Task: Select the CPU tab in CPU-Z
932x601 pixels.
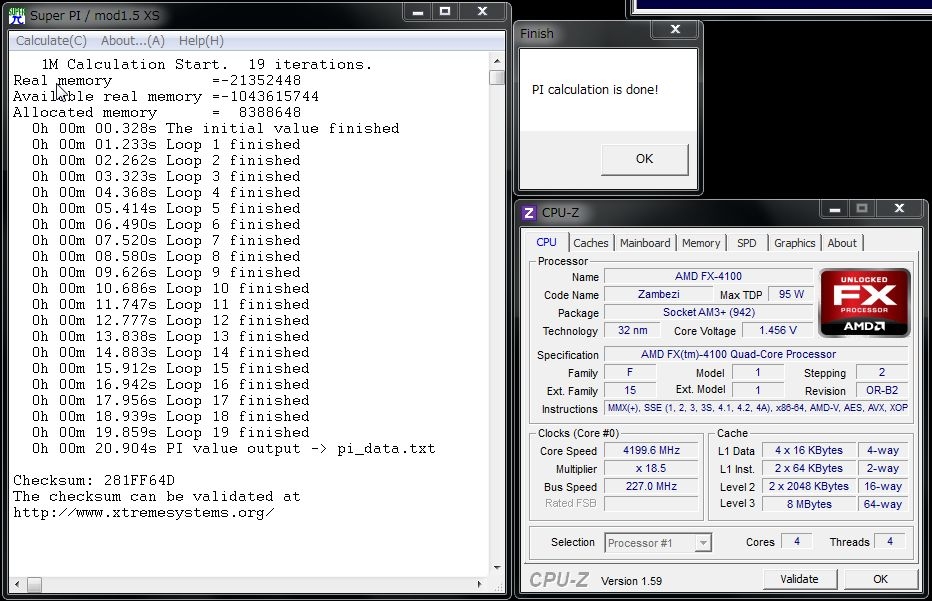Action: pyautogui.click(x=546, y=242)
